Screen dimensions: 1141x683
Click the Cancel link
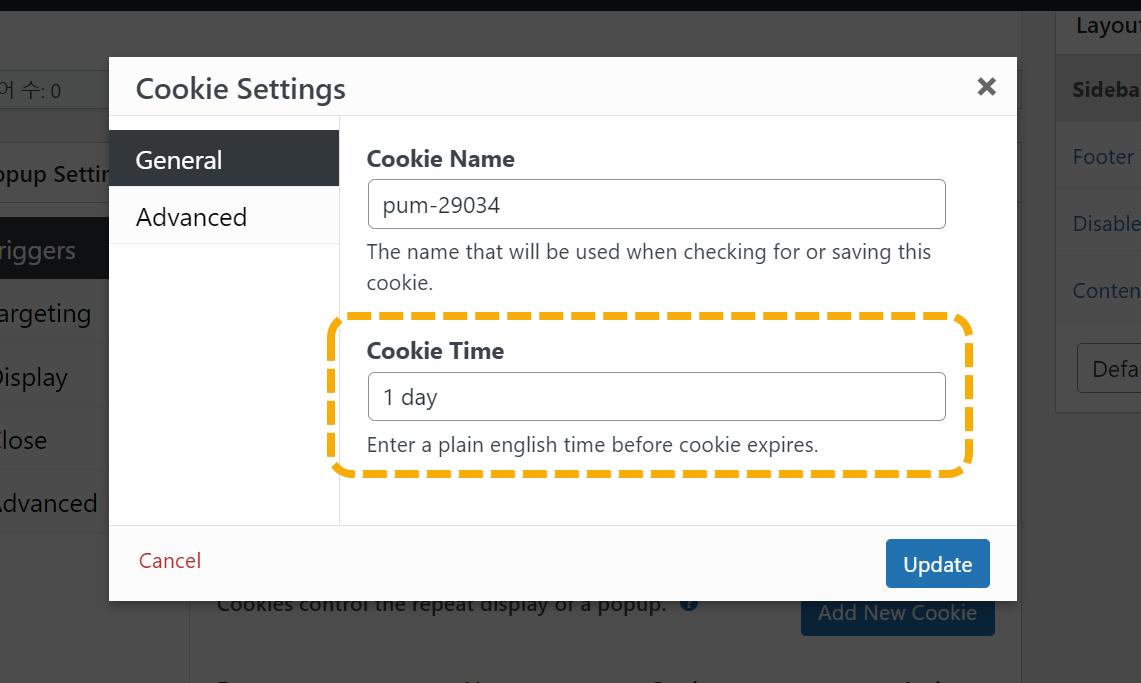click(x=170, y=561)
